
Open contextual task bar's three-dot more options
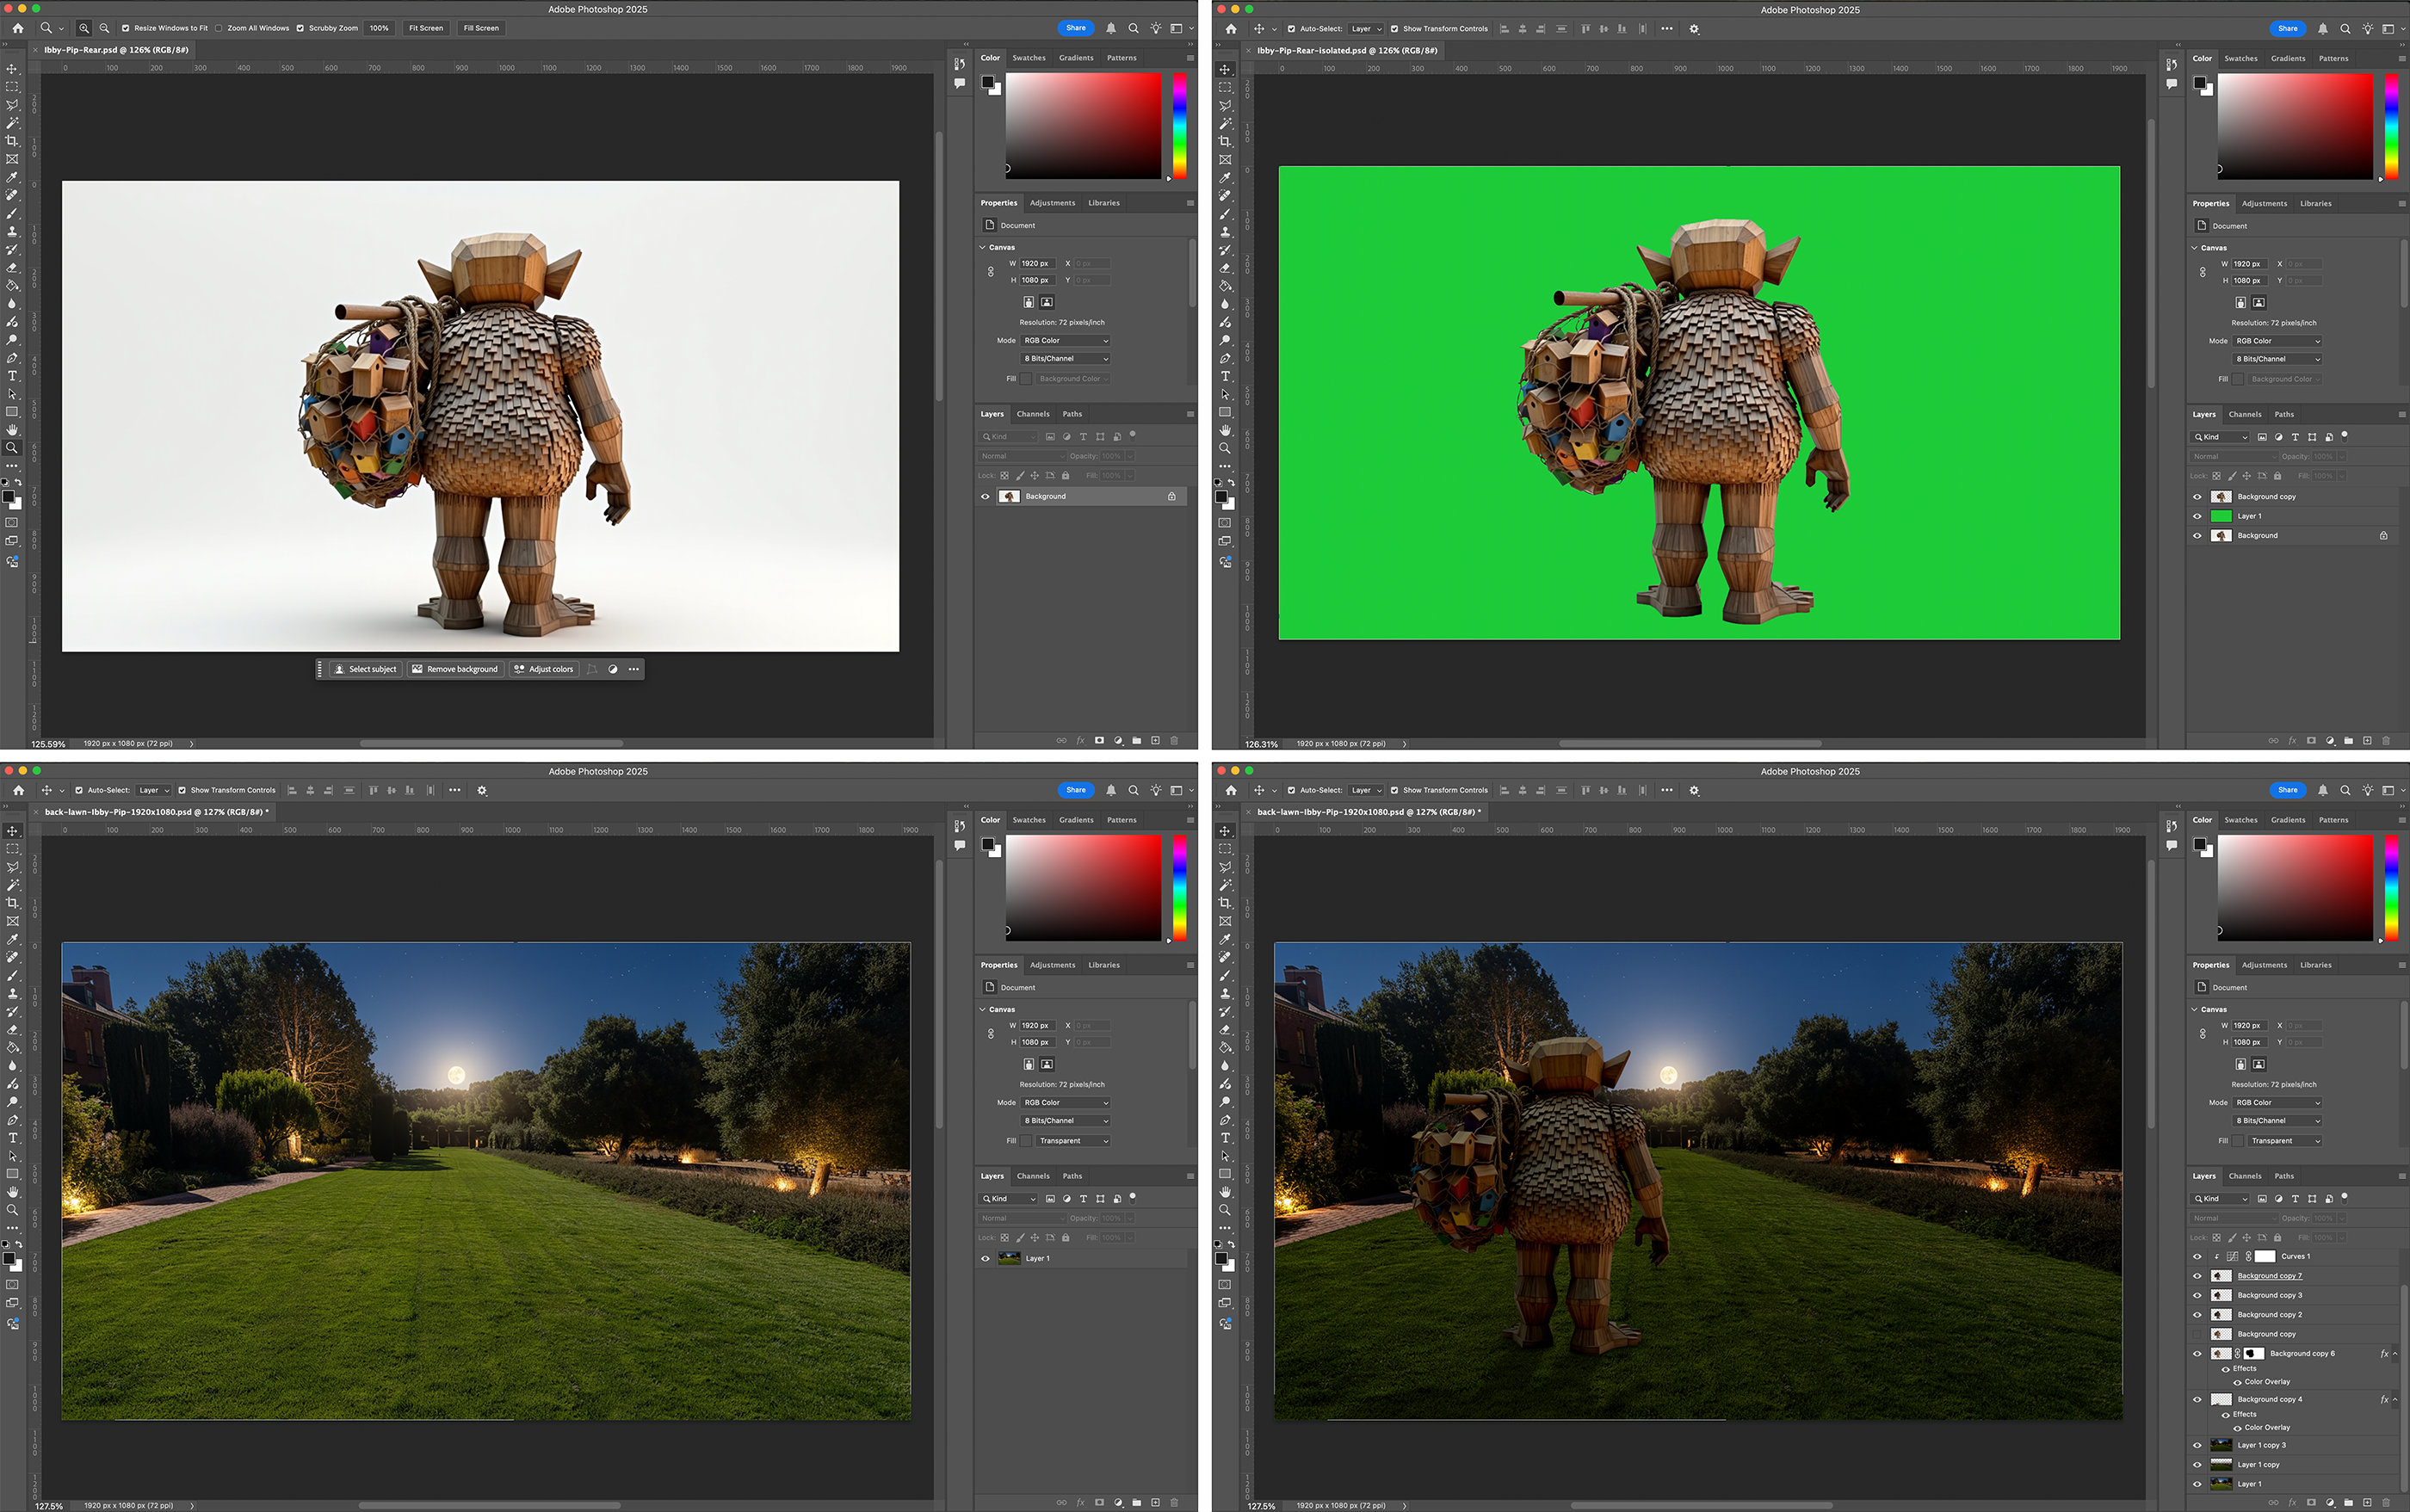[x=634, y=669]
